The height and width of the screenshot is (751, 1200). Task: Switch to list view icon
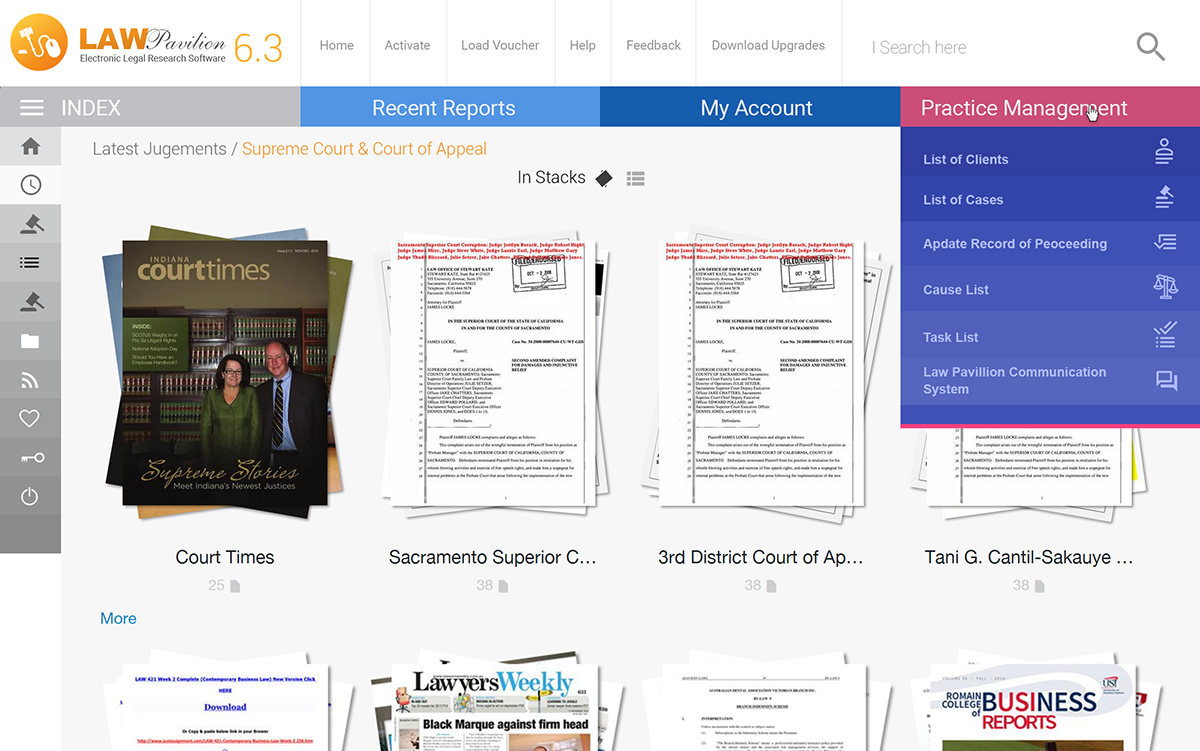tap(635, 178)
